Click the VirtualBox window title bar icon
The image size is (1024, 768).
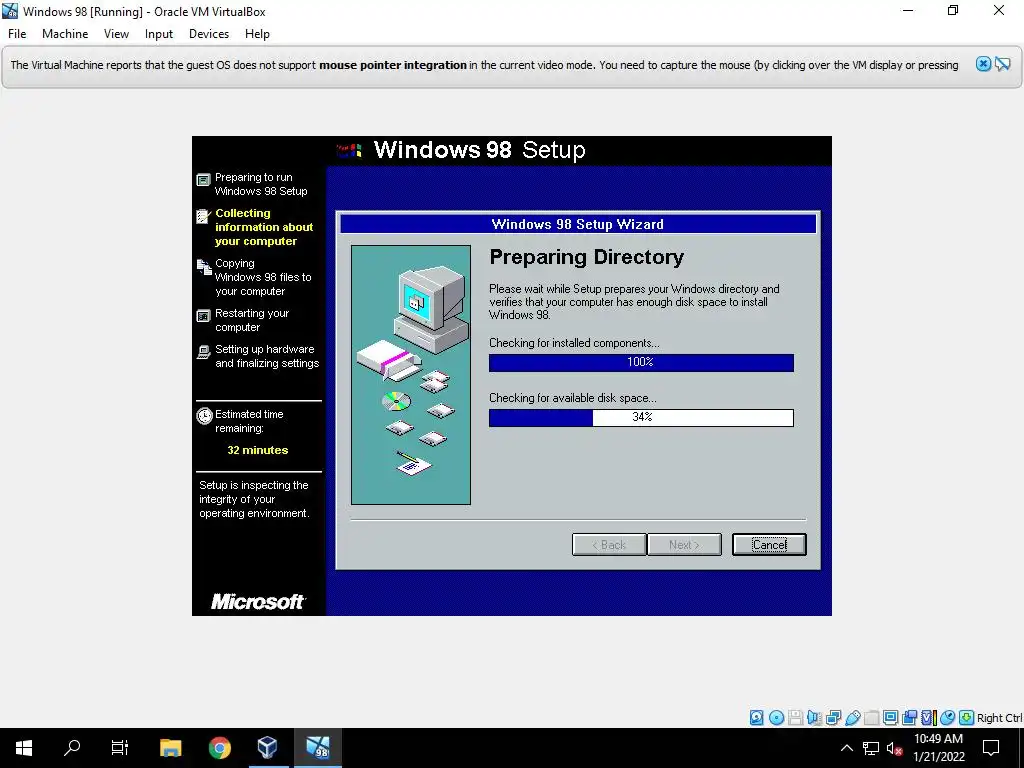10,11
